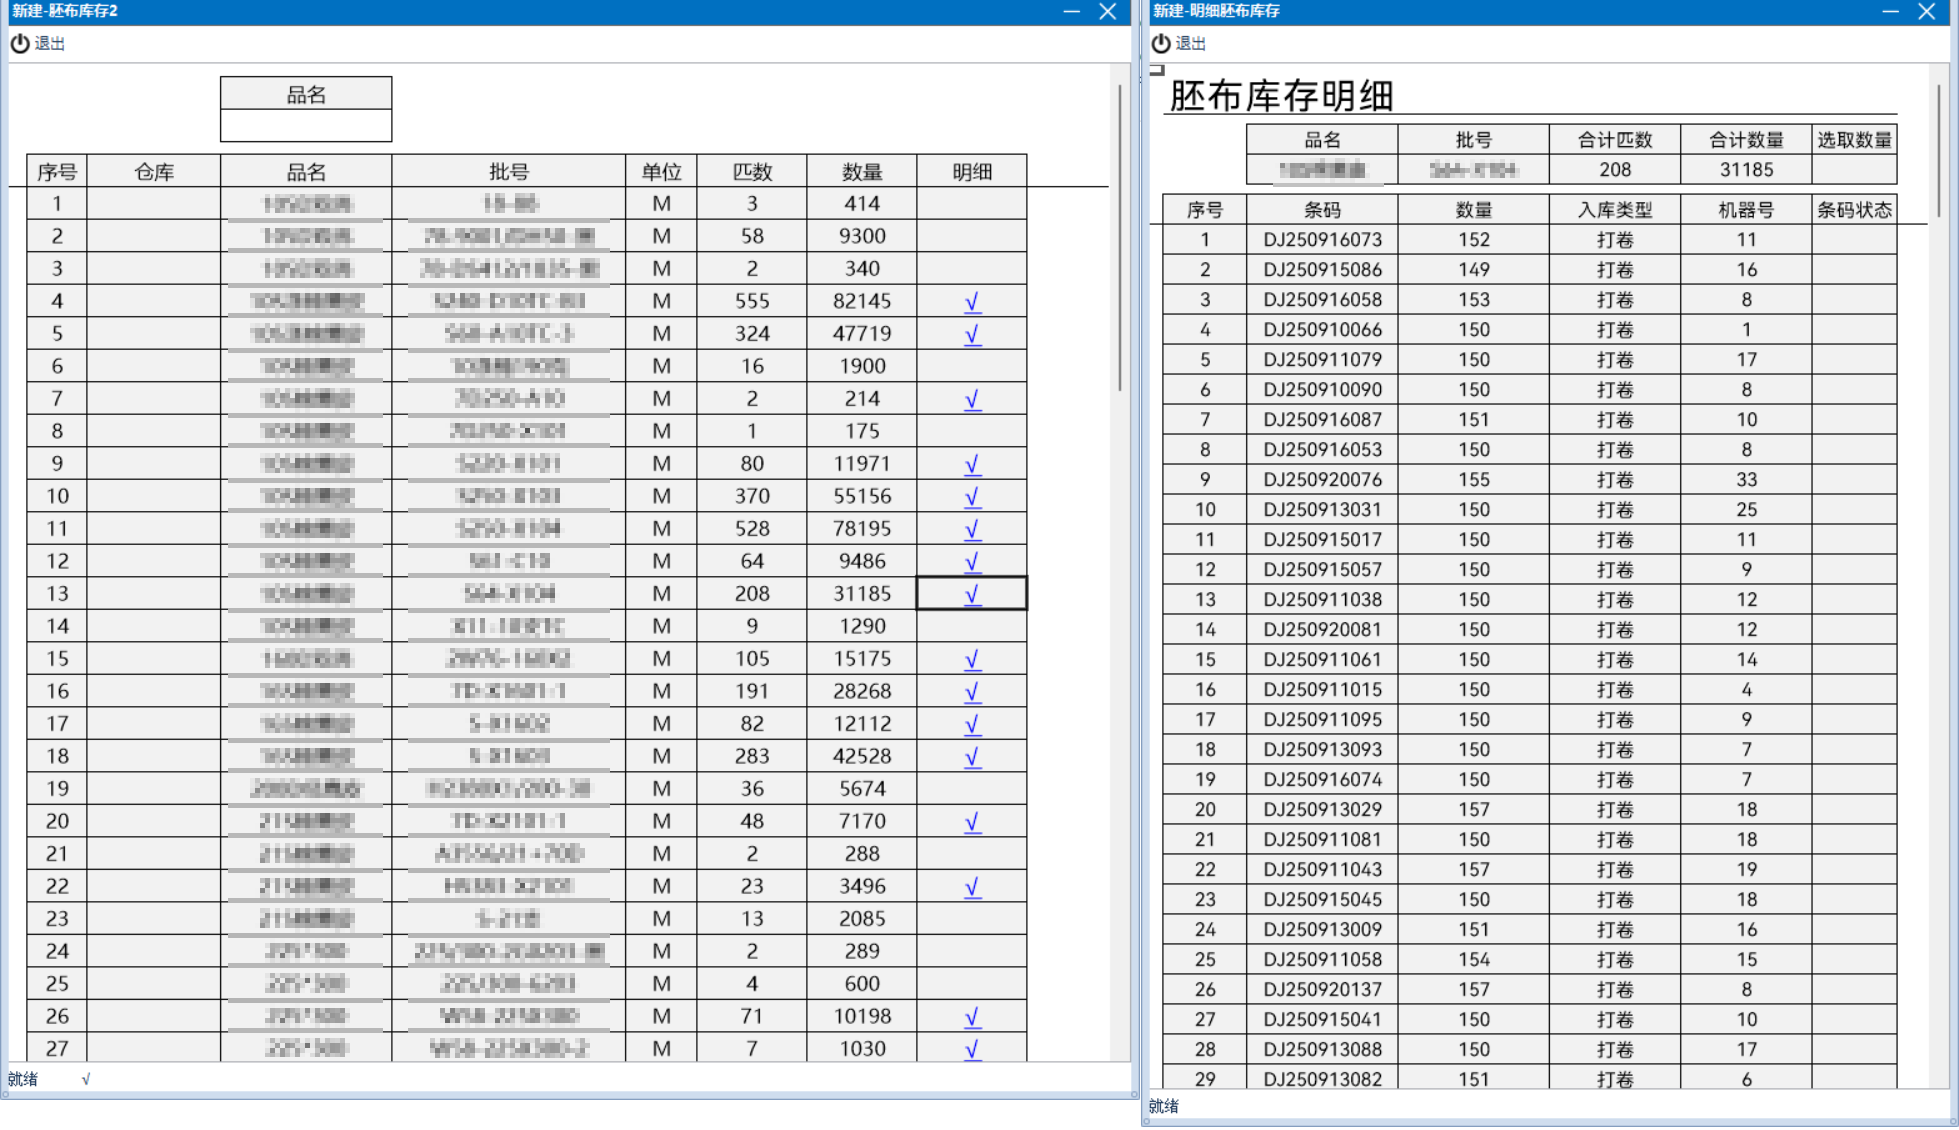Screen dimensions: 1959x1130
Task: Click the small square icon above 胚布库存明细 title
Action: coord(1157,69)
